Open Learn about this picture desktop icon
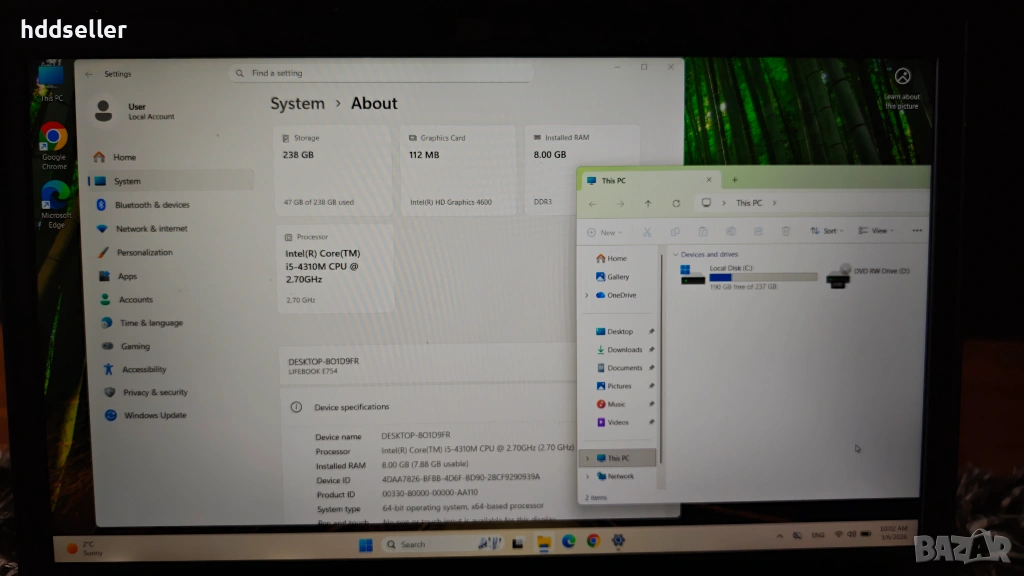The width and height of the screenshot is (1024, 576). (902, 89)
